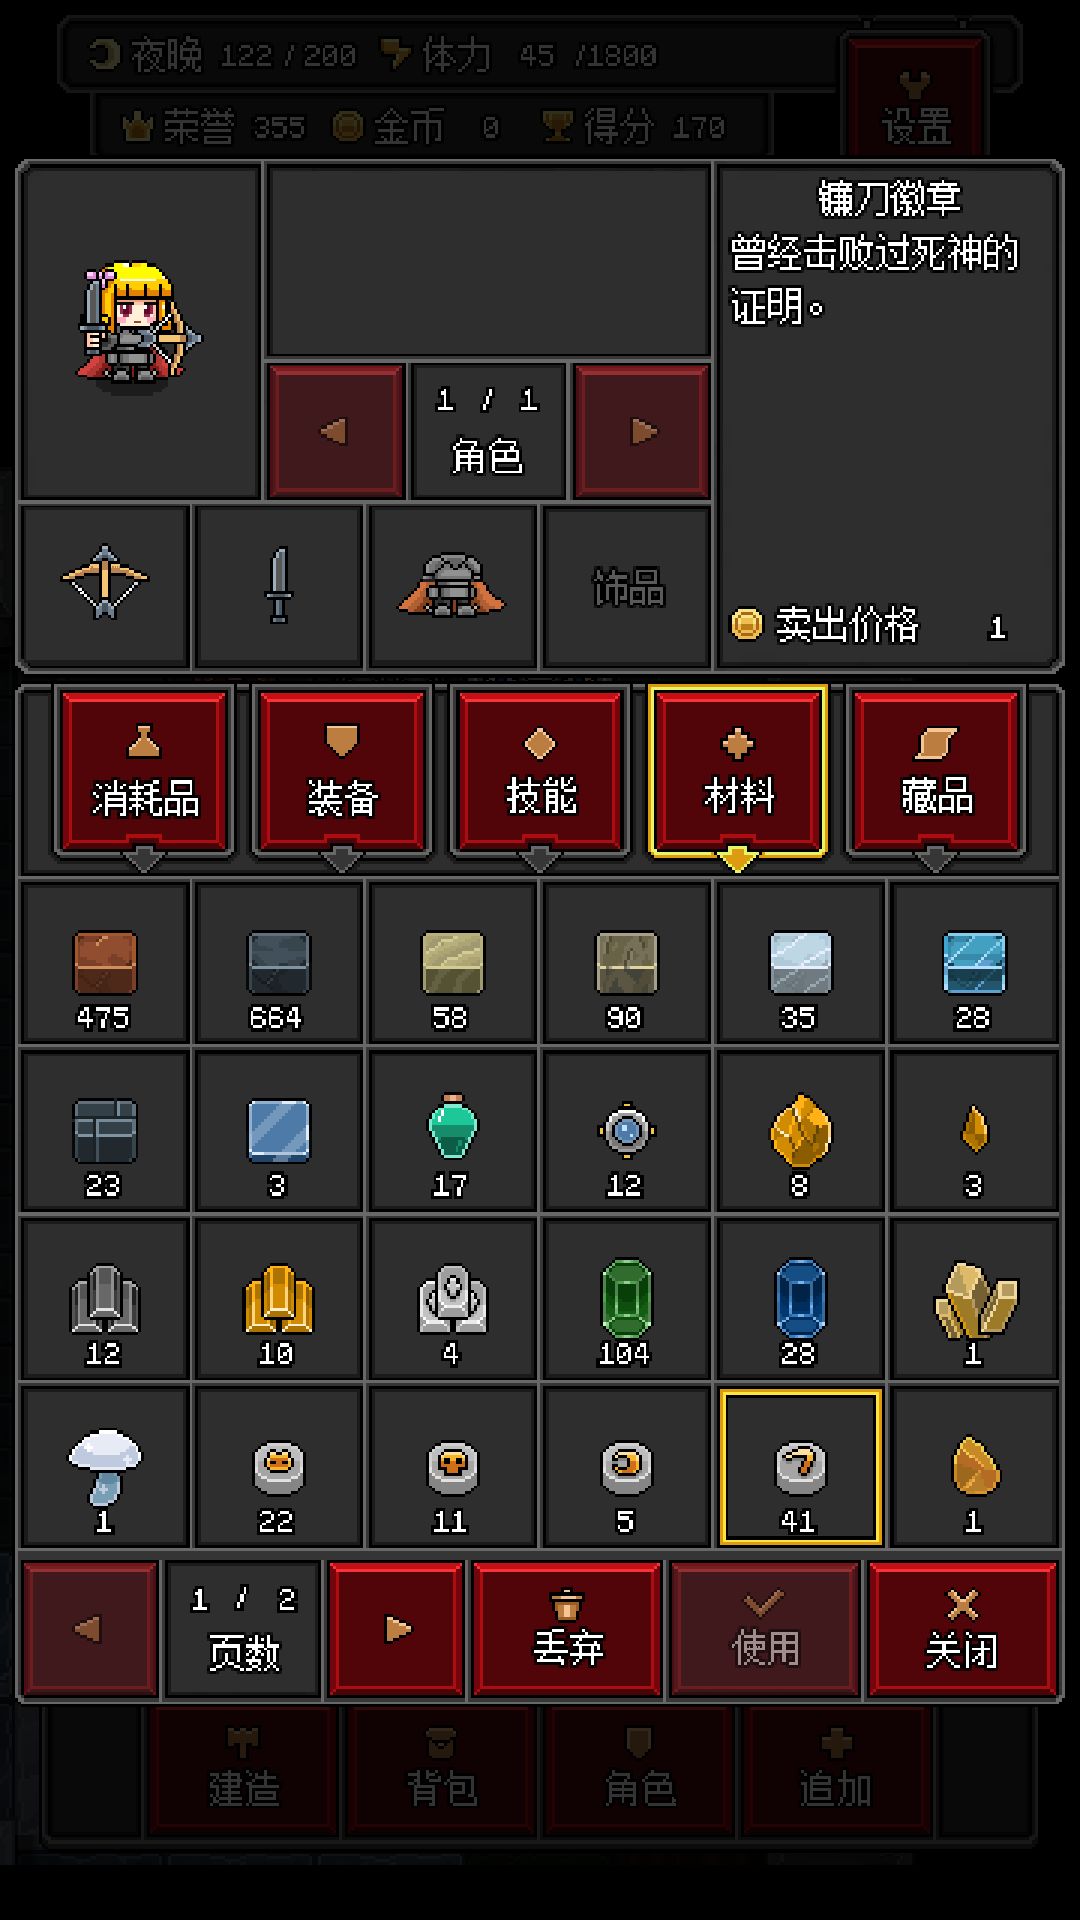Image resolution: width=1080 pixels, height=1920 pixels.
Task: Go to next inventory page
Action: [x=396, y=1629]
